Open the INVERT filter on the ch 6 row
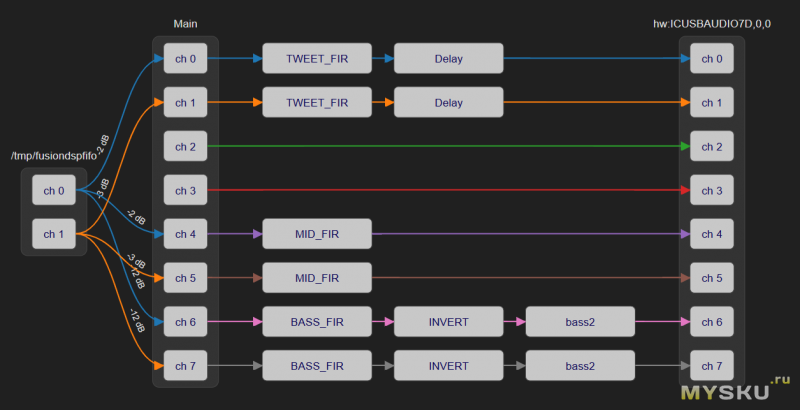This screenshot has width=800, height=410. tap(448, 322)
